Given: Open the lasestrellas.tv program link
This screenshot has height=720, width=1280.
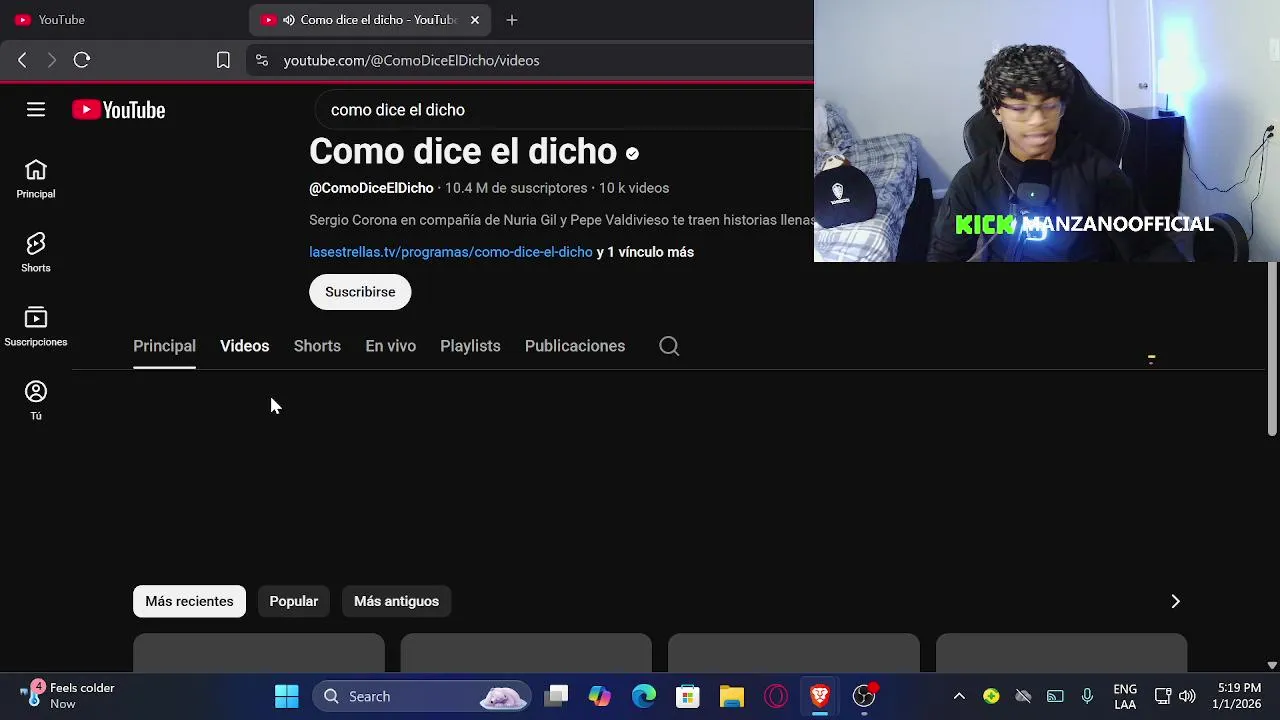Looking at the screenshot, I should tap(451, 252).
